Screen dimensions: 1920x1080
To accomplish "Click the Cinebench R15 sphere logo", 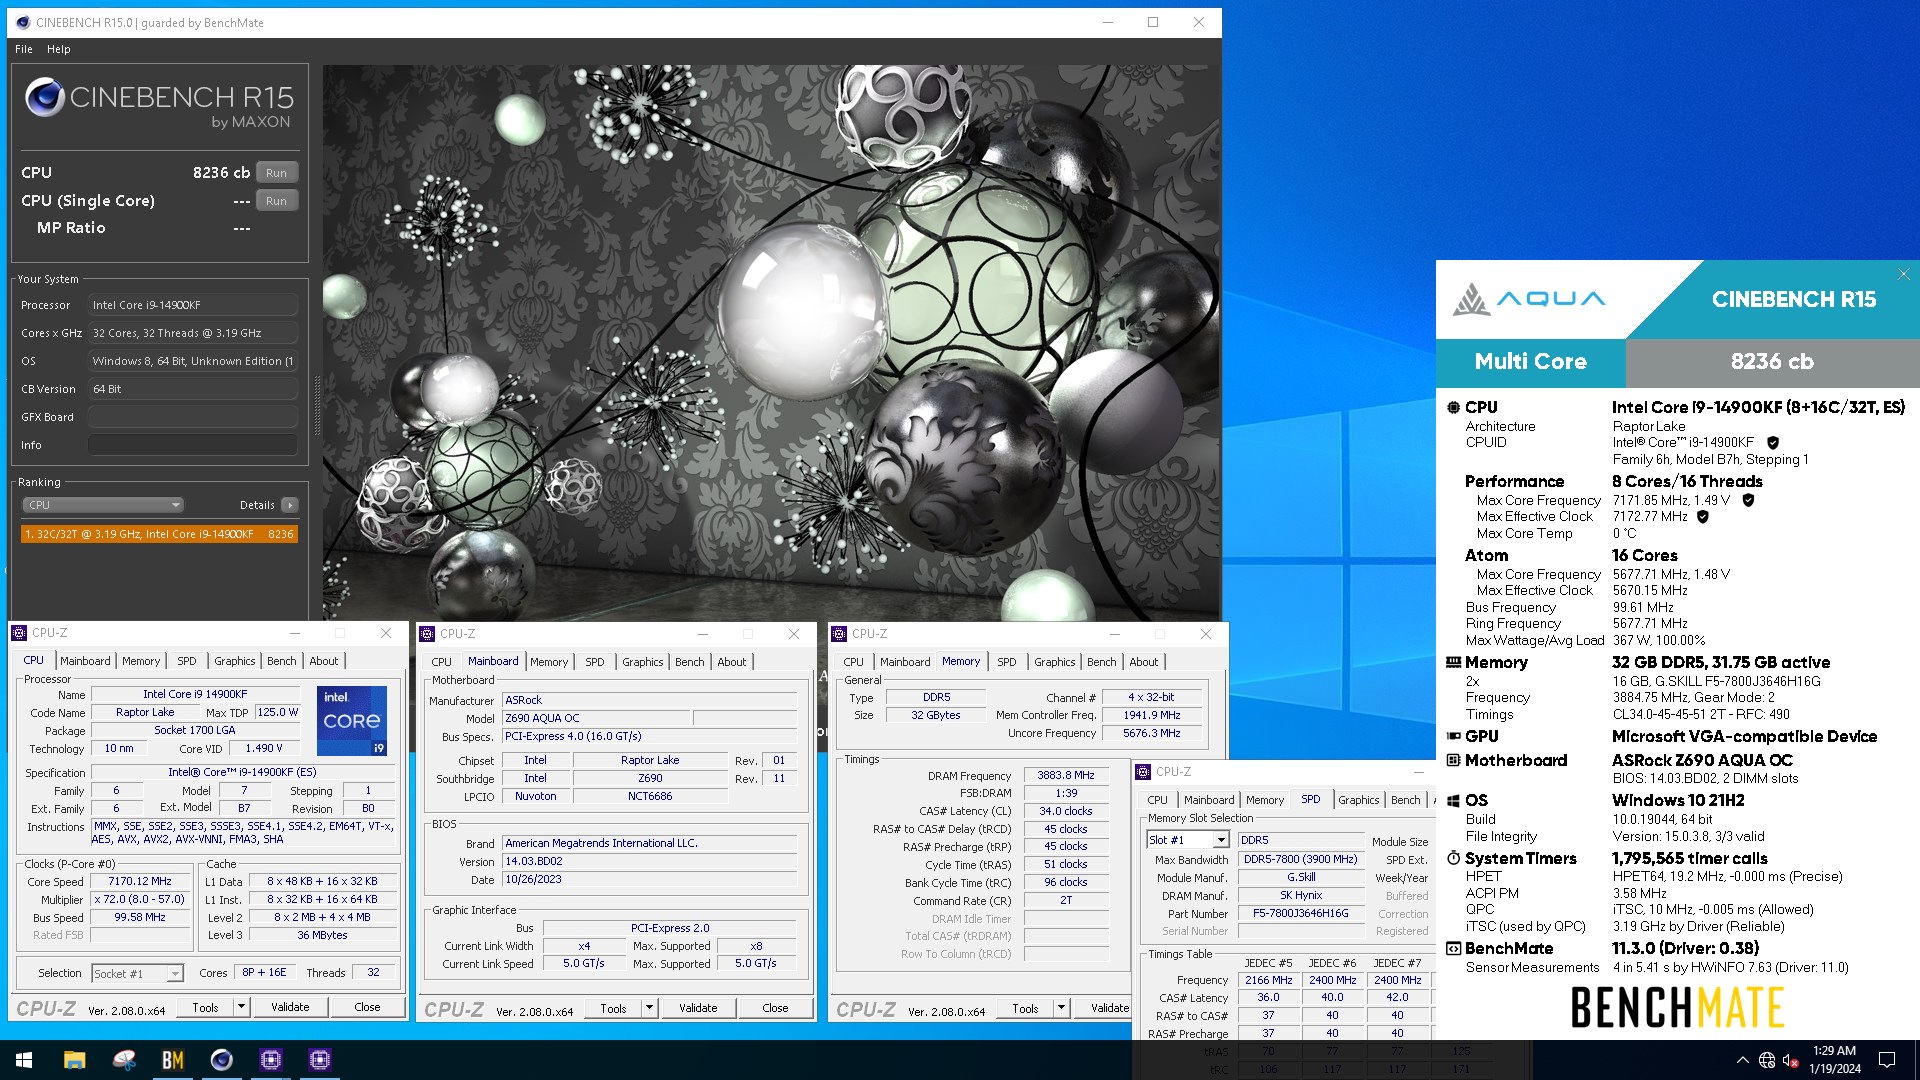I will click(x=45, y=98).
